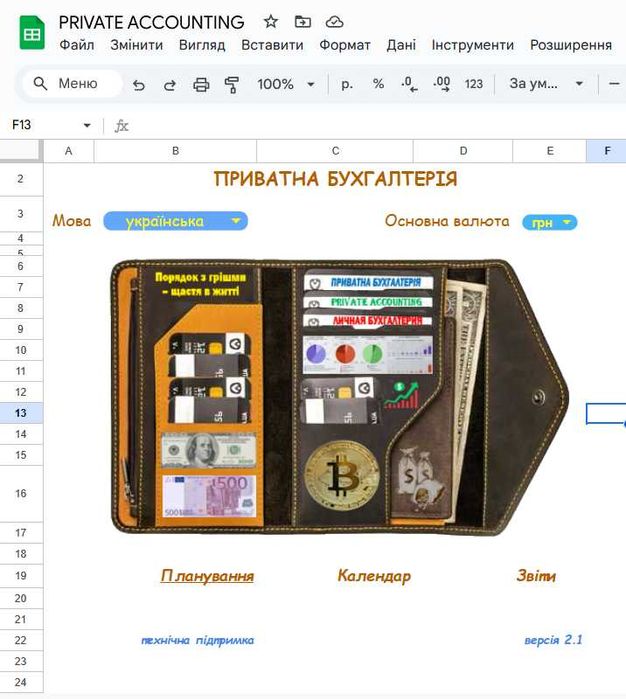Open the Вигляд menu
Image resolution: width=626 pixels, height=699 pixels.
pyautogui.click(x=202, y=45)
